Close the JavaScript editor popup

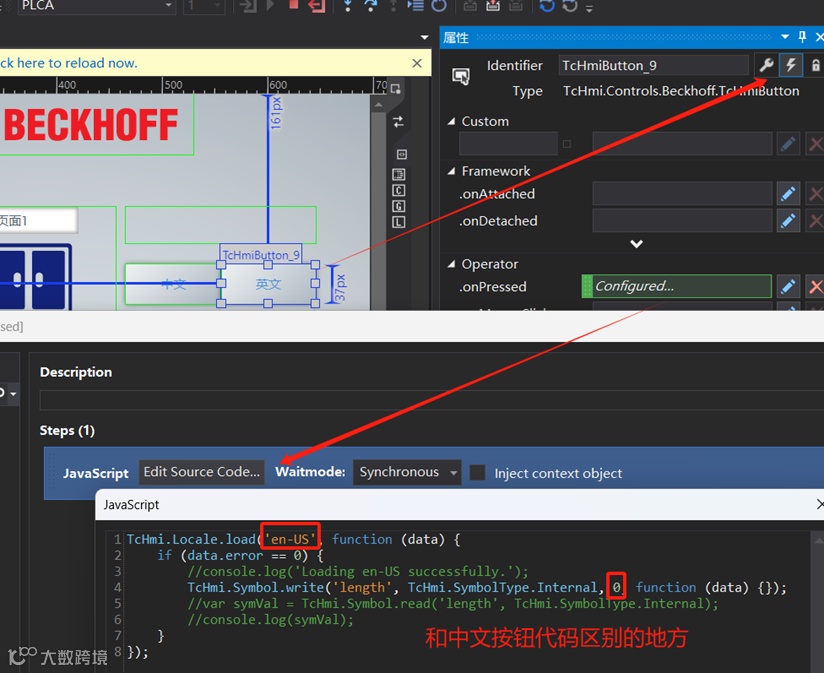(x=820, y=504)
